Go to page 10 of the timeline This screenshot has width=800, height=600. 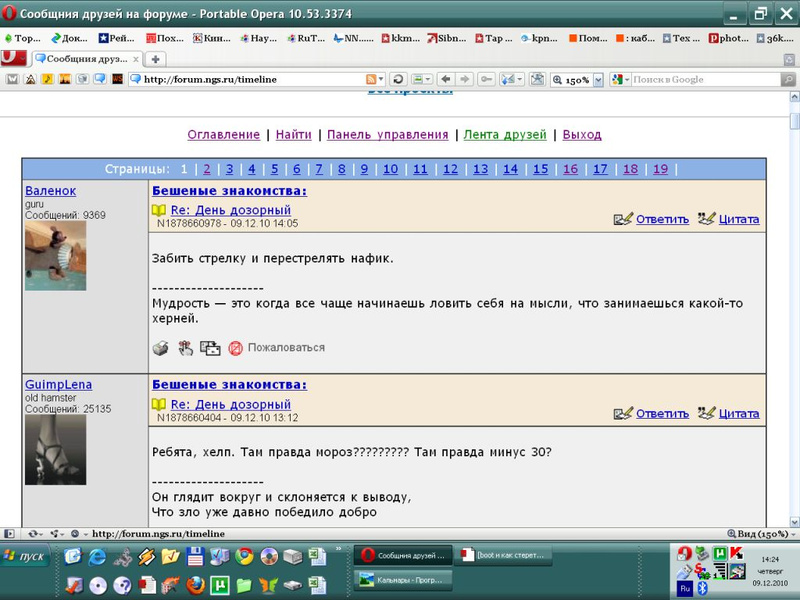click(390, 169)
